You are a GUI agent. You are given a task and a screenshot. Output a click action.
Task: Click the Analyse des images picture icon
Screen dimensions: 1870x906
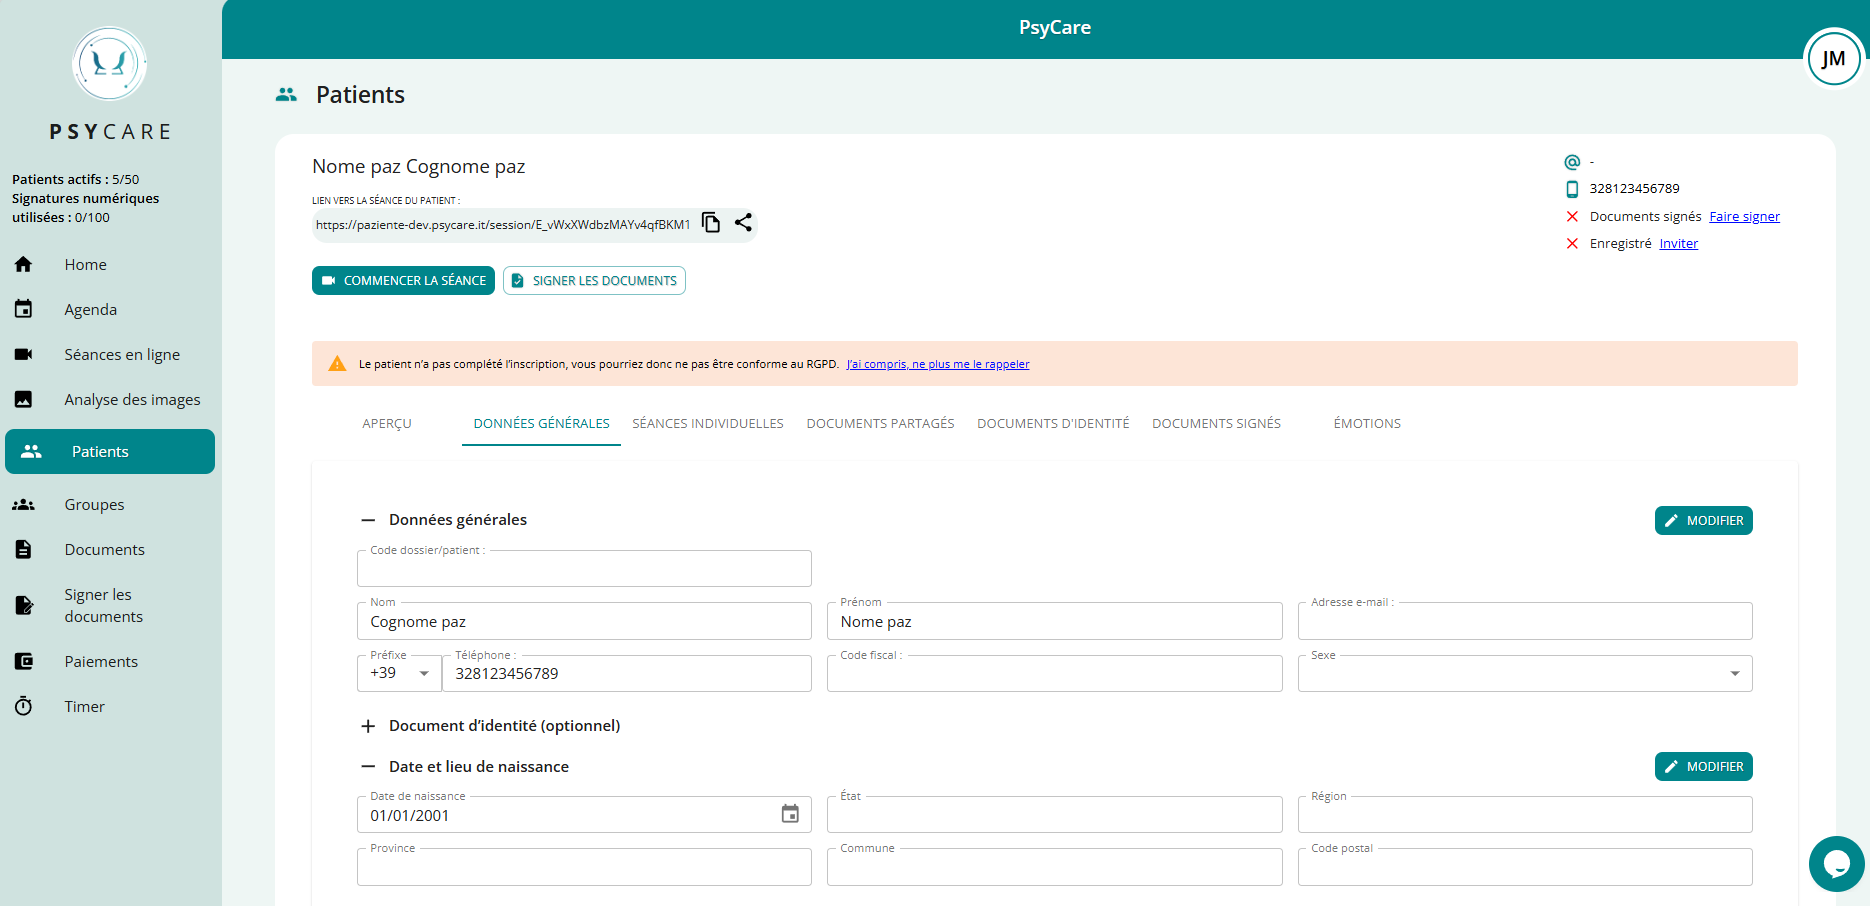tap(23, 399)
